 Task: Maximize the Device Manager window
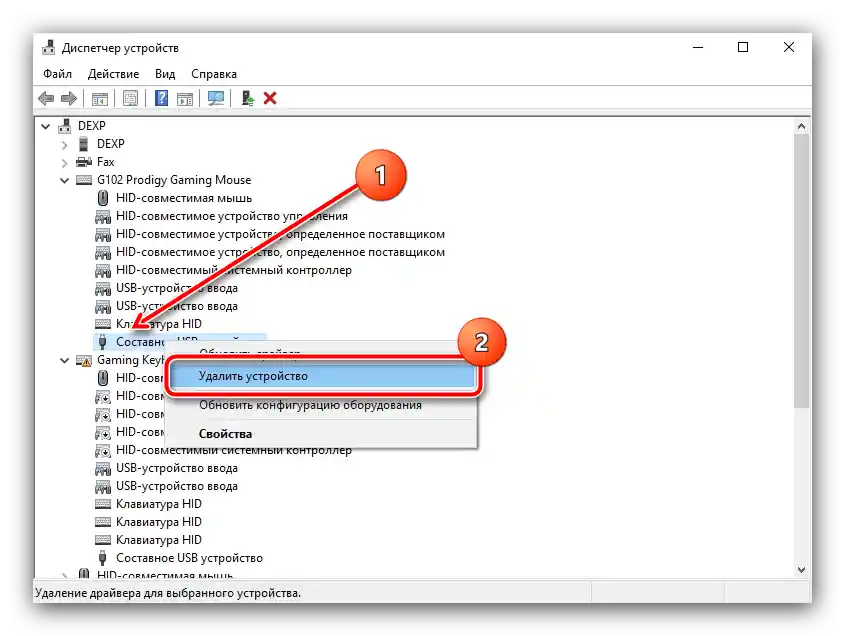(743, 47)
